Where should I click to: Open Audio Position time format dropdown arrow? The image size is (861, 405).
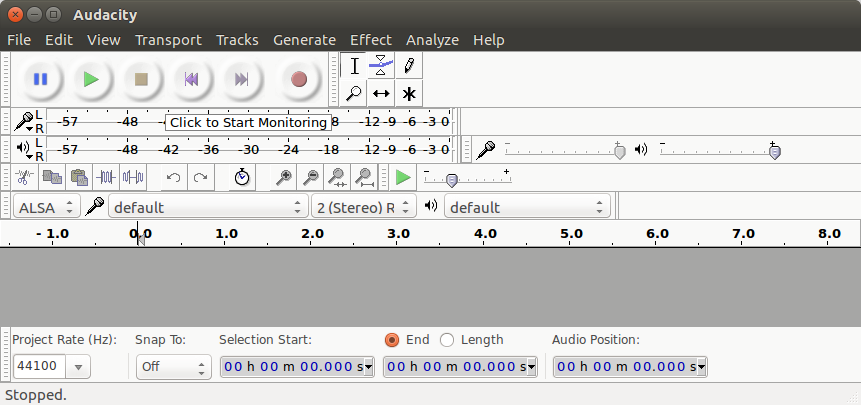[x=702, y=367]
